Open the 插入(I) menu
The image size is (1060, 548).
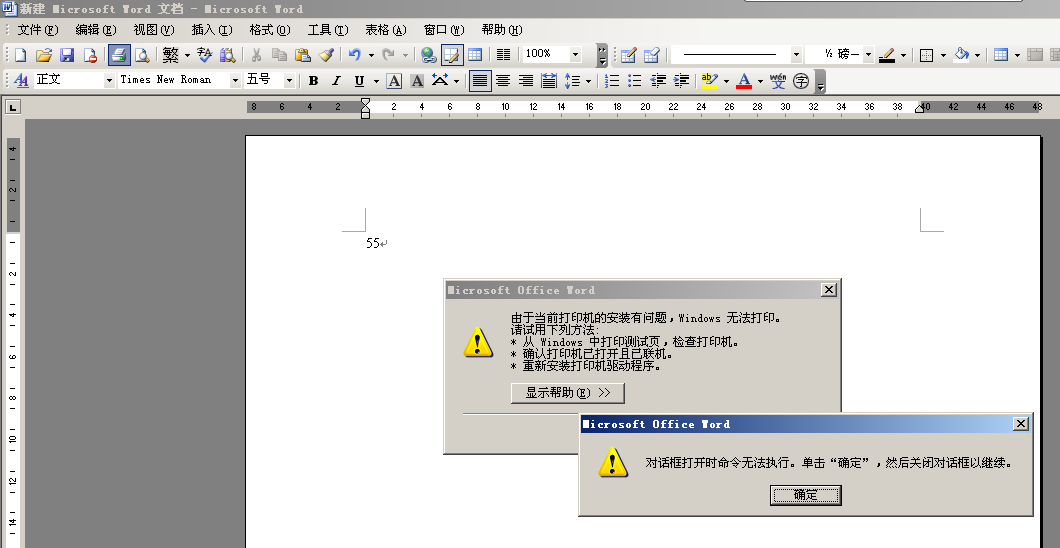pos(212,30)
